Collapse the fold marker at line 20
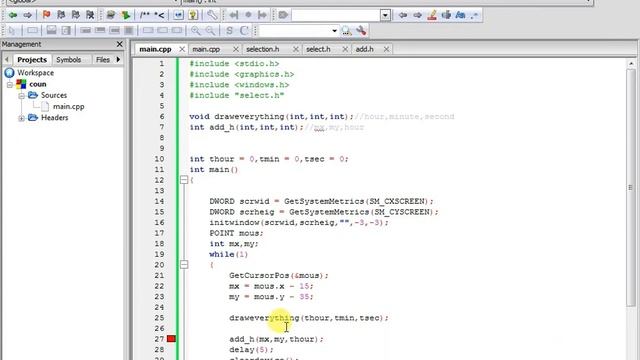 [x=184, y=264]
